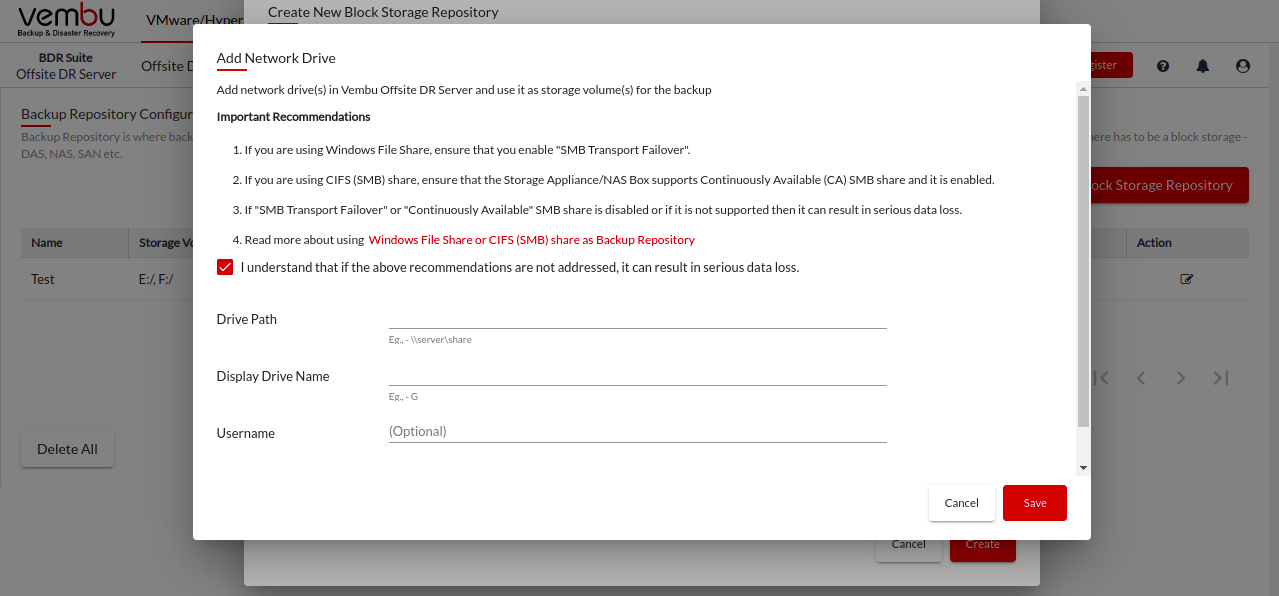Click Delete All button
The width and height of the screenshot is (1279, 596).
pyautogui.click(x=67, y=449)
